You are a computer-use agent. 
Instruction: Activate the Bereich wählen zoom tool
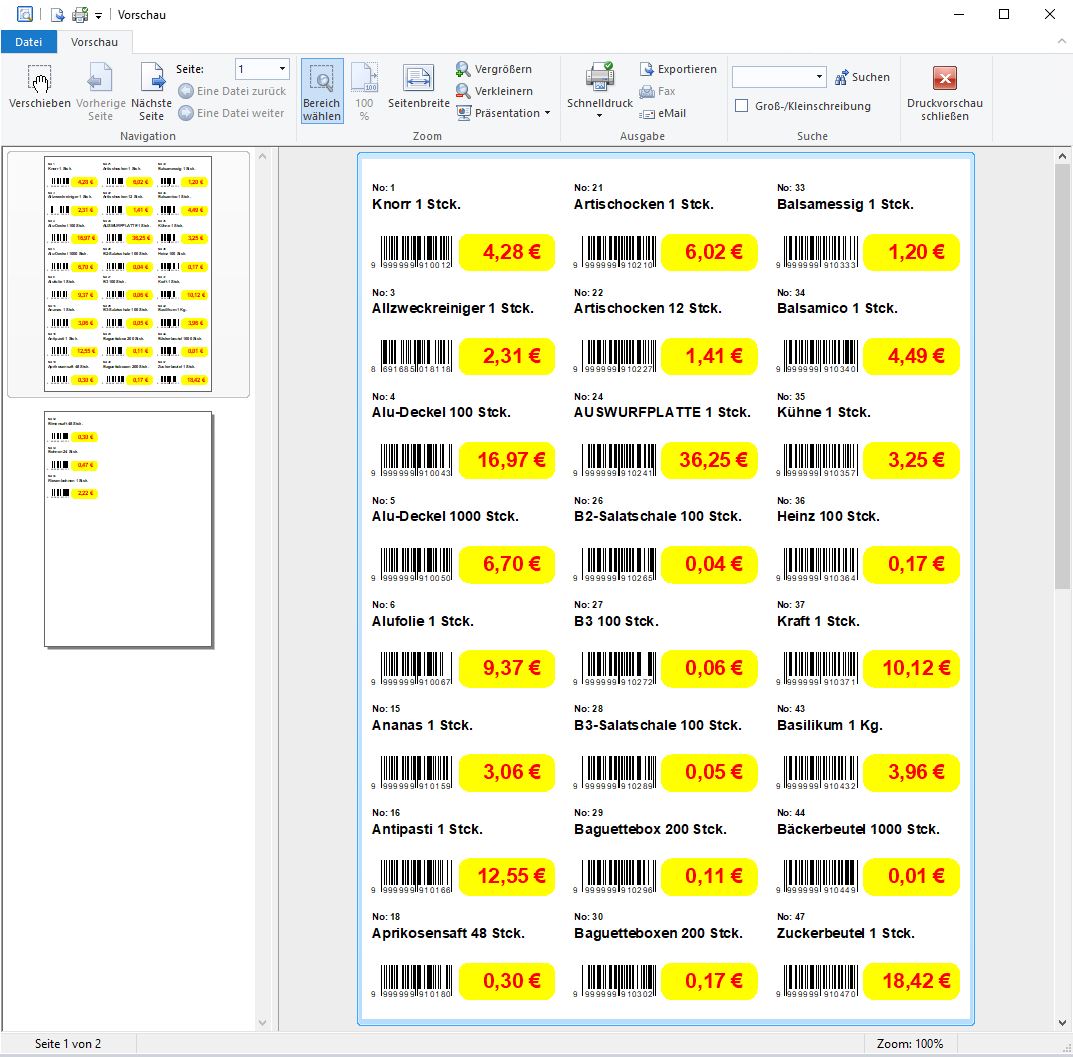click(322, 92)
